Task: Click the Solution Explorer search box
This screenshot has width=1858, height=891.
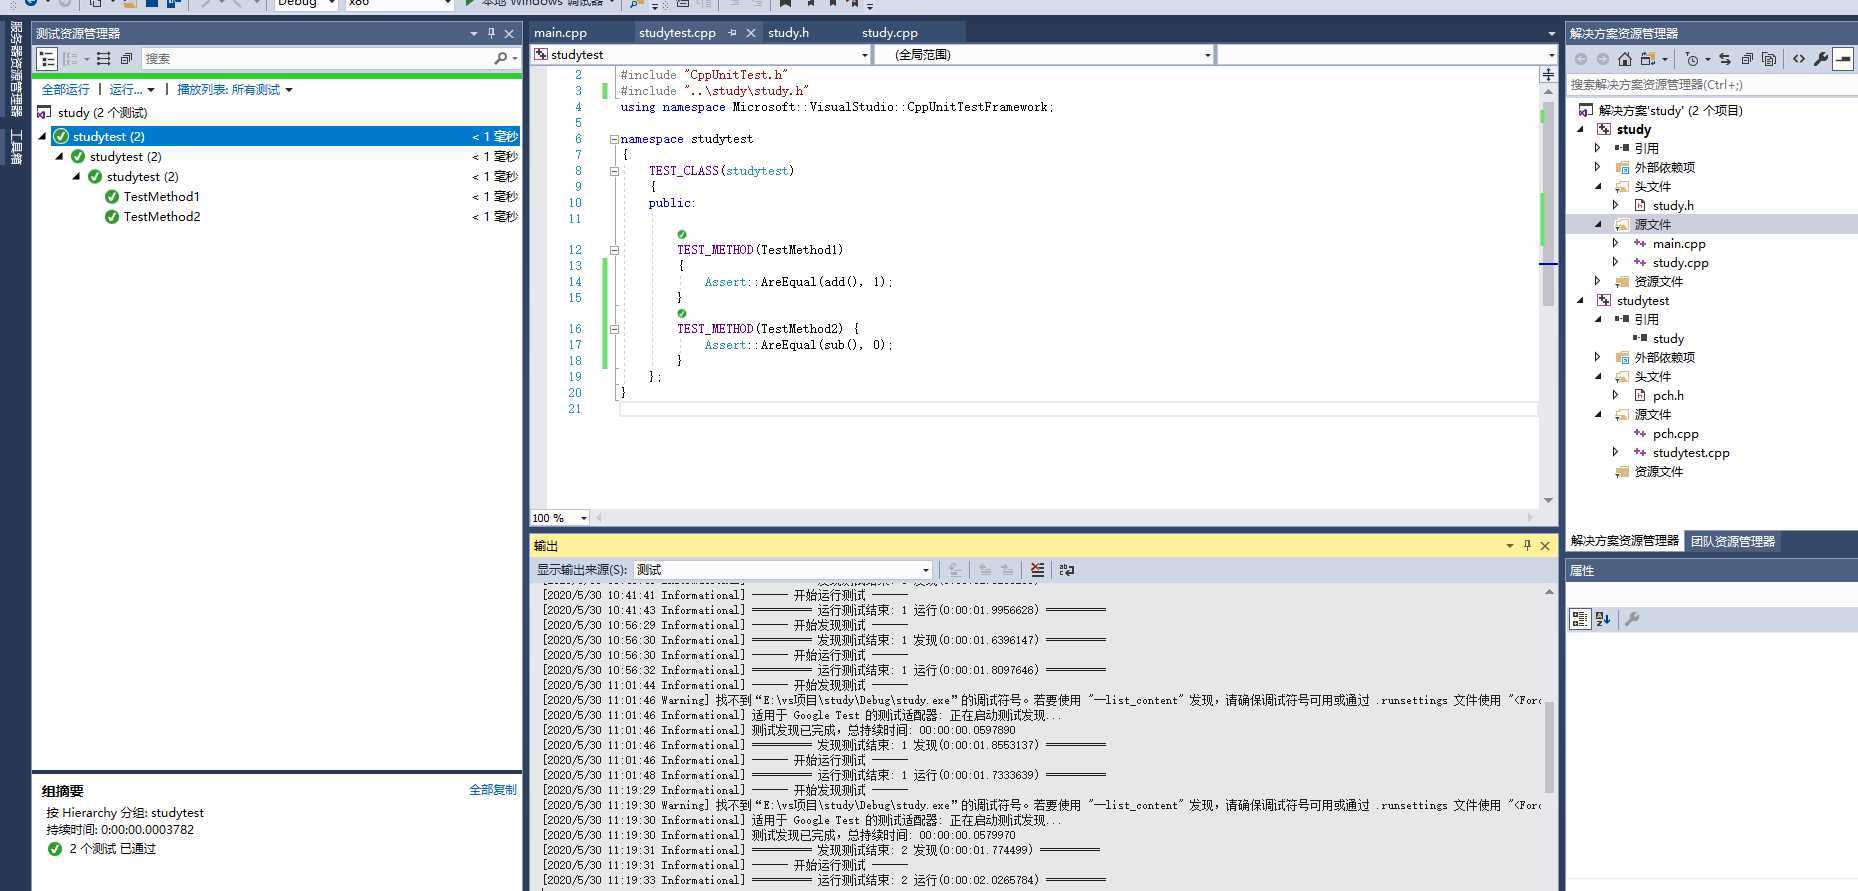Action: (x=1711, y=85)
